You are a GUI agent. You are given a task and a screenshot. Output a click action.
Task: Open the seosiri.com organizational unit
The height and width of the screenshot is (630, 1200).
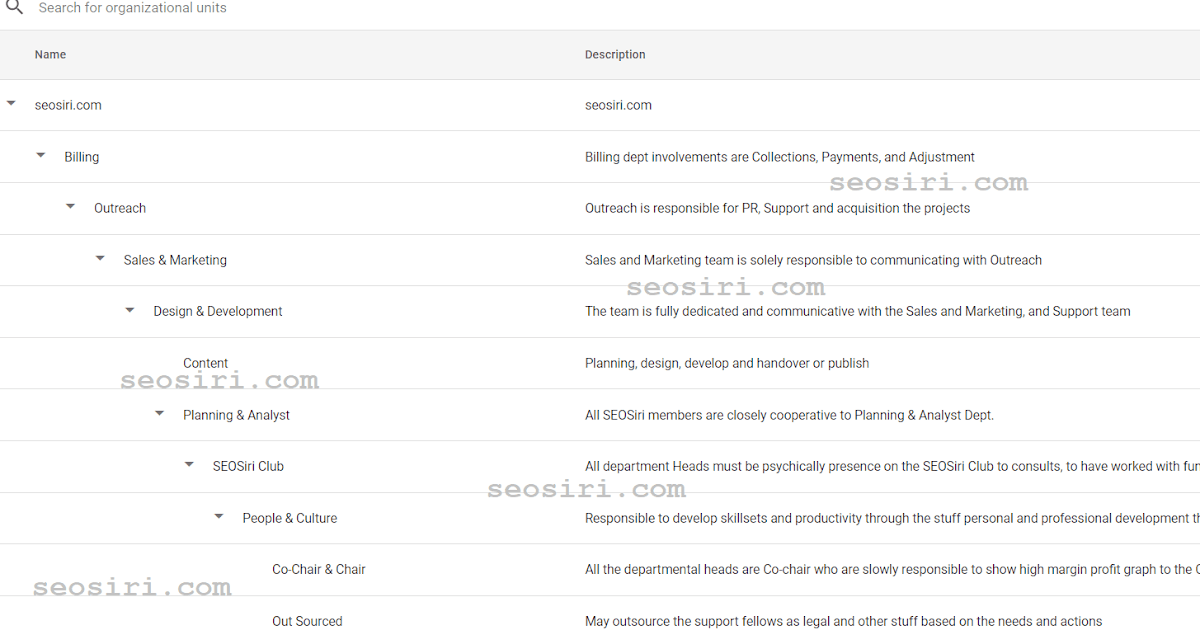[68, 104]
